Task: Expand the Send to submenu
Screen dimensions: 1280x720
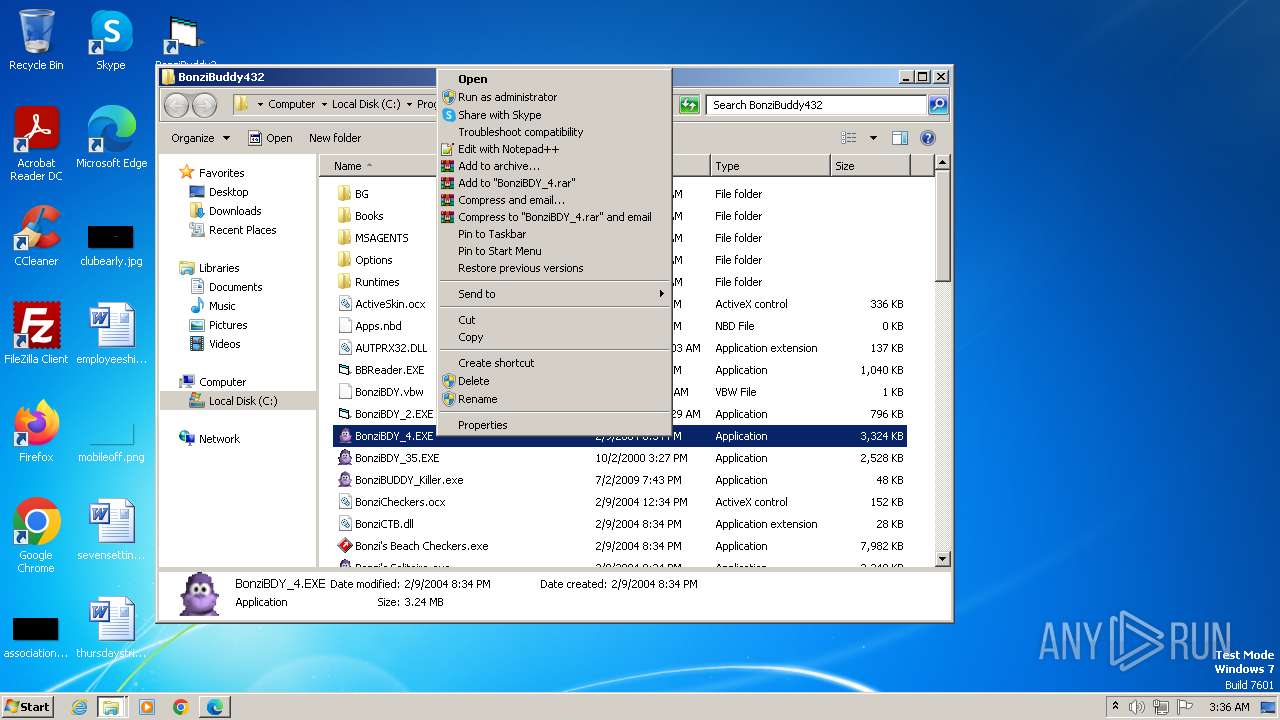Action: click(x=554, y=294)
